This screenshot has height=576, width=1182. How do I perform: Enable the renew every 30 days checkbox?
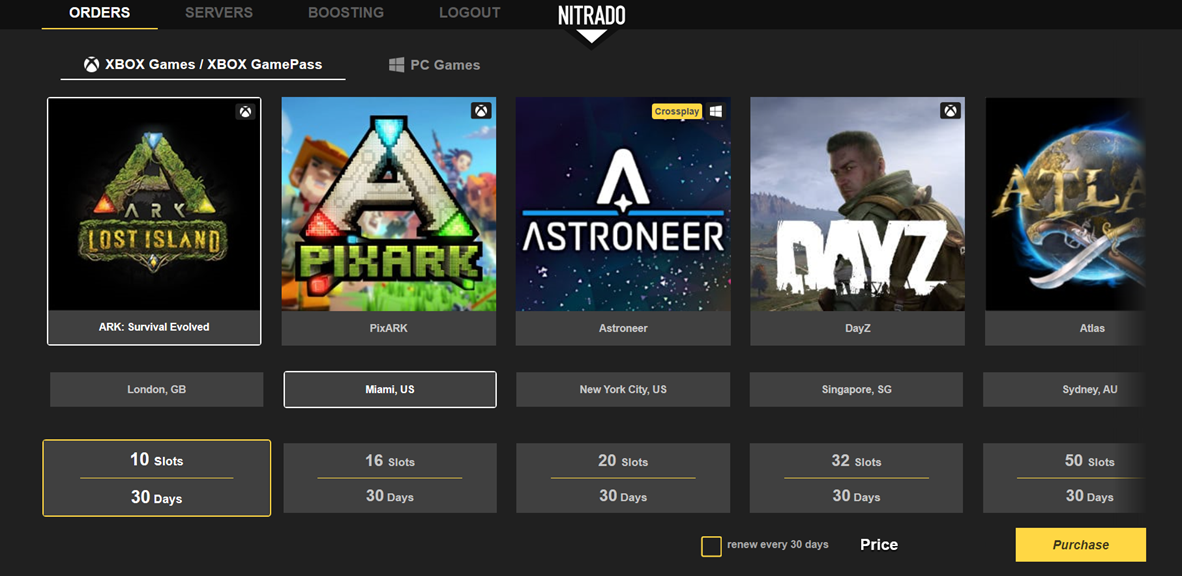pos(711,546)
